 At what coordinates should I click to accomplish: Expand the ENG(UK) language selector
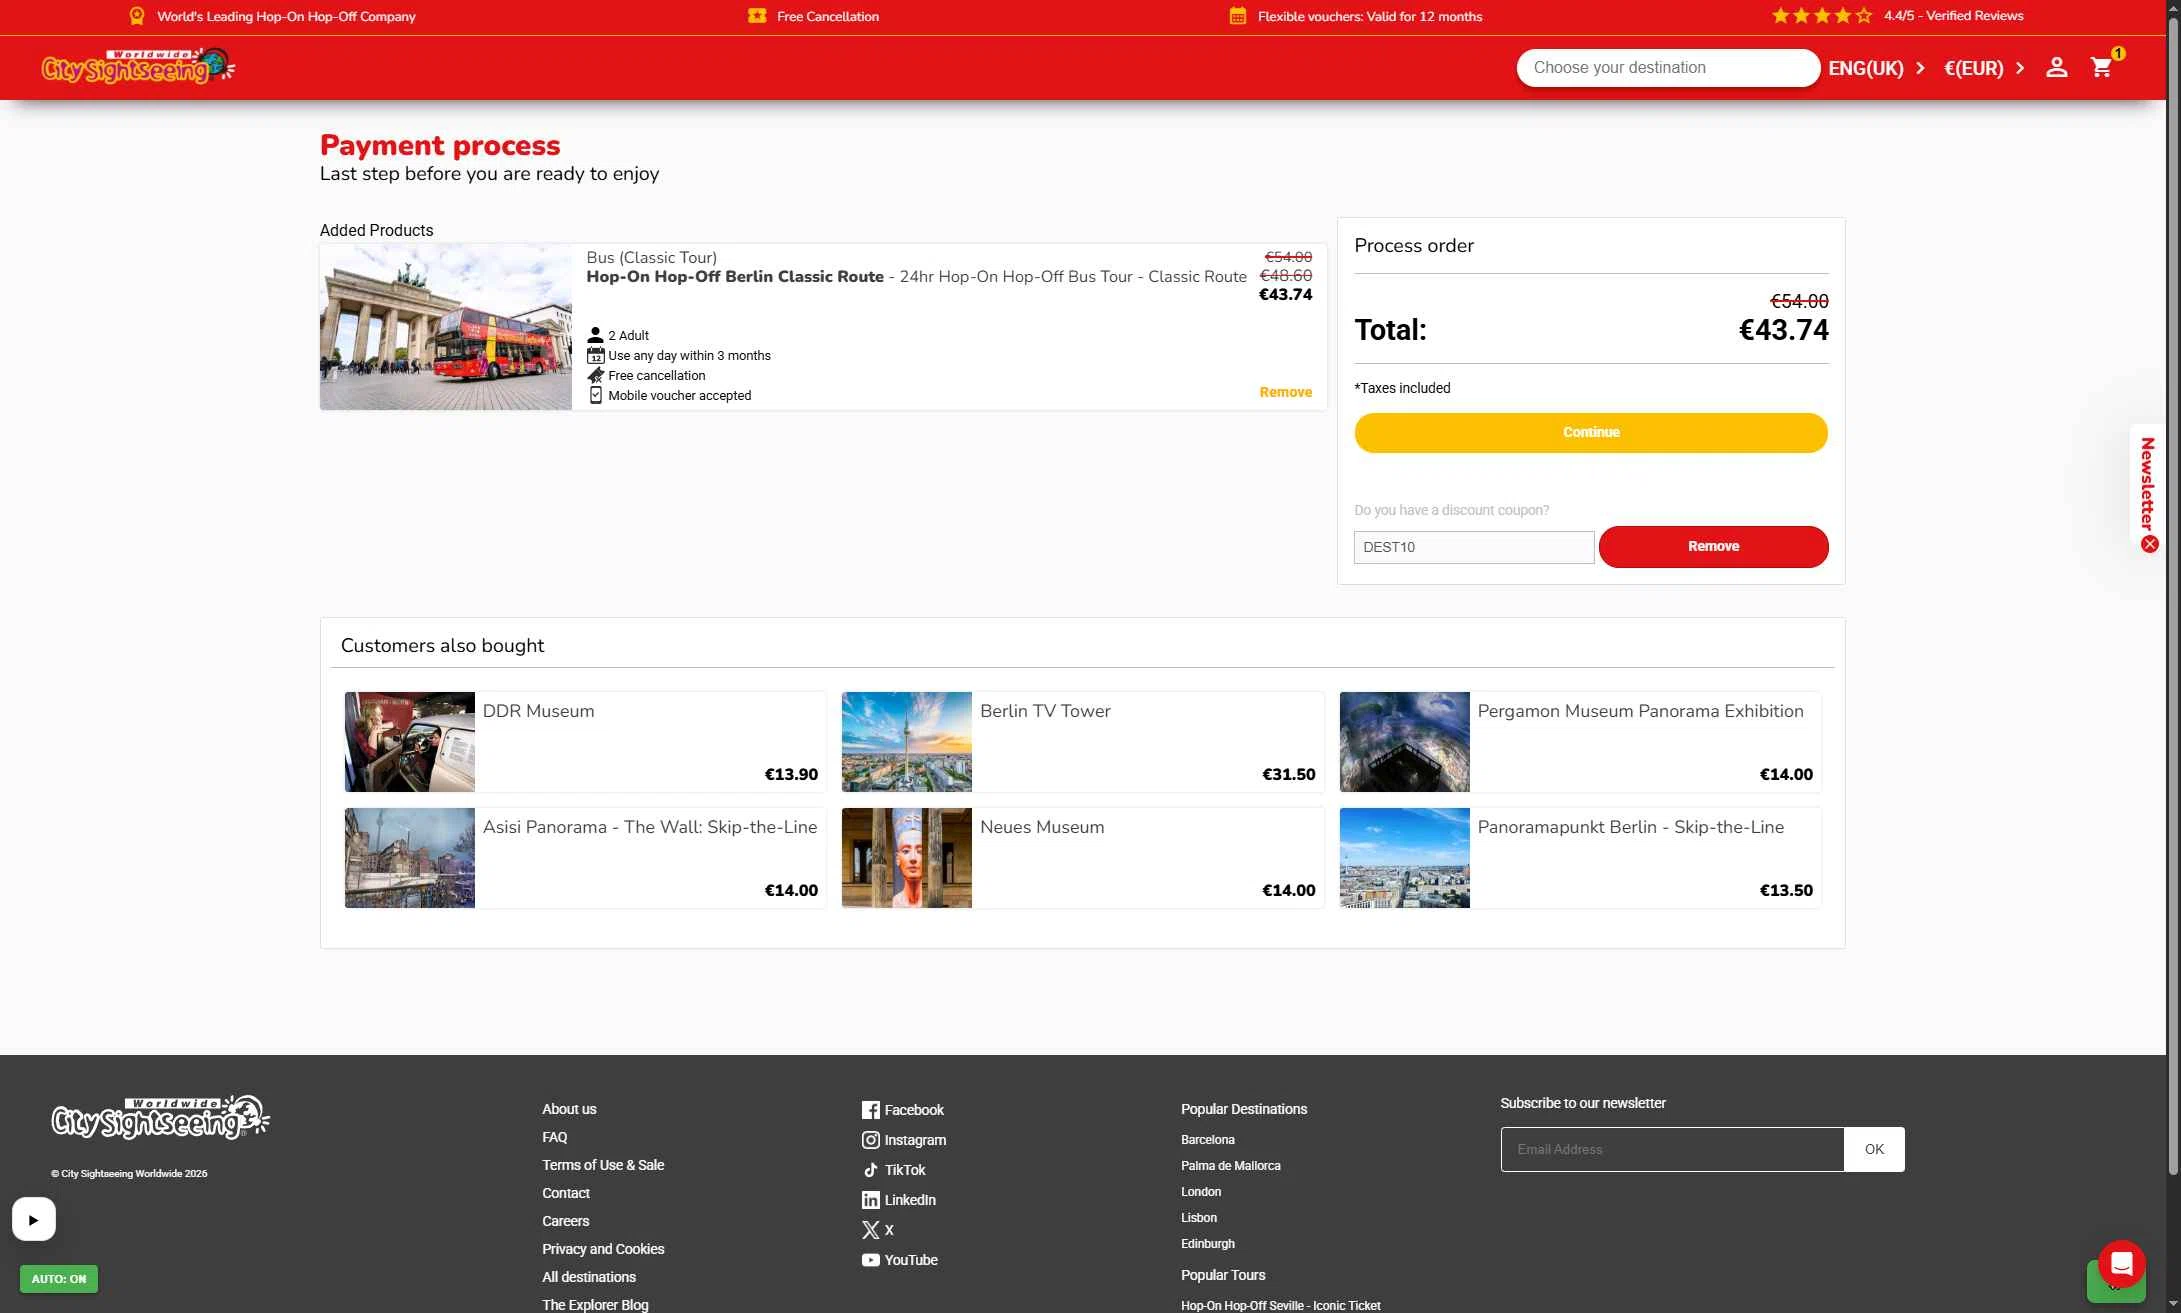click(x=1876, y=68)
